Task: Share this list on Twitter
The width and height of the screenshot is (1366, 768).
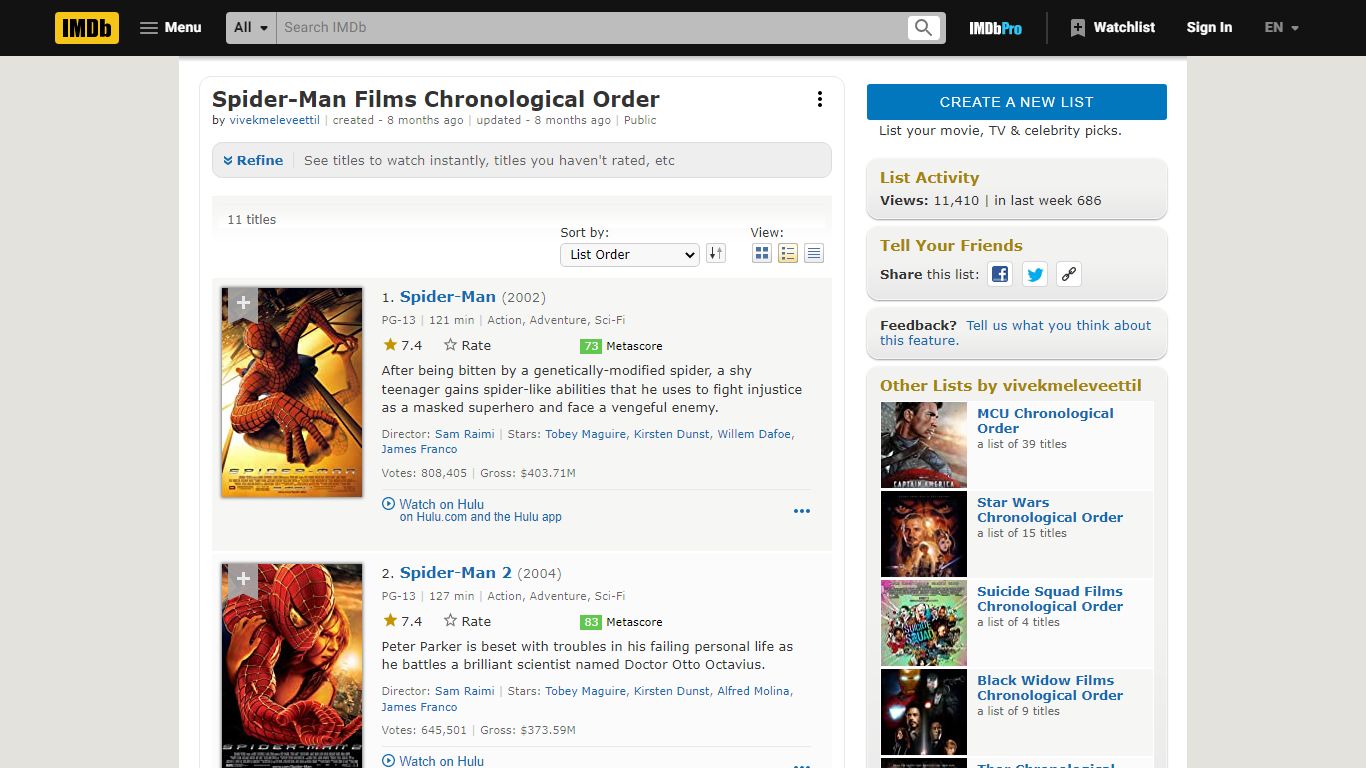Action: pyautogui.click(x=1035, y=274)
